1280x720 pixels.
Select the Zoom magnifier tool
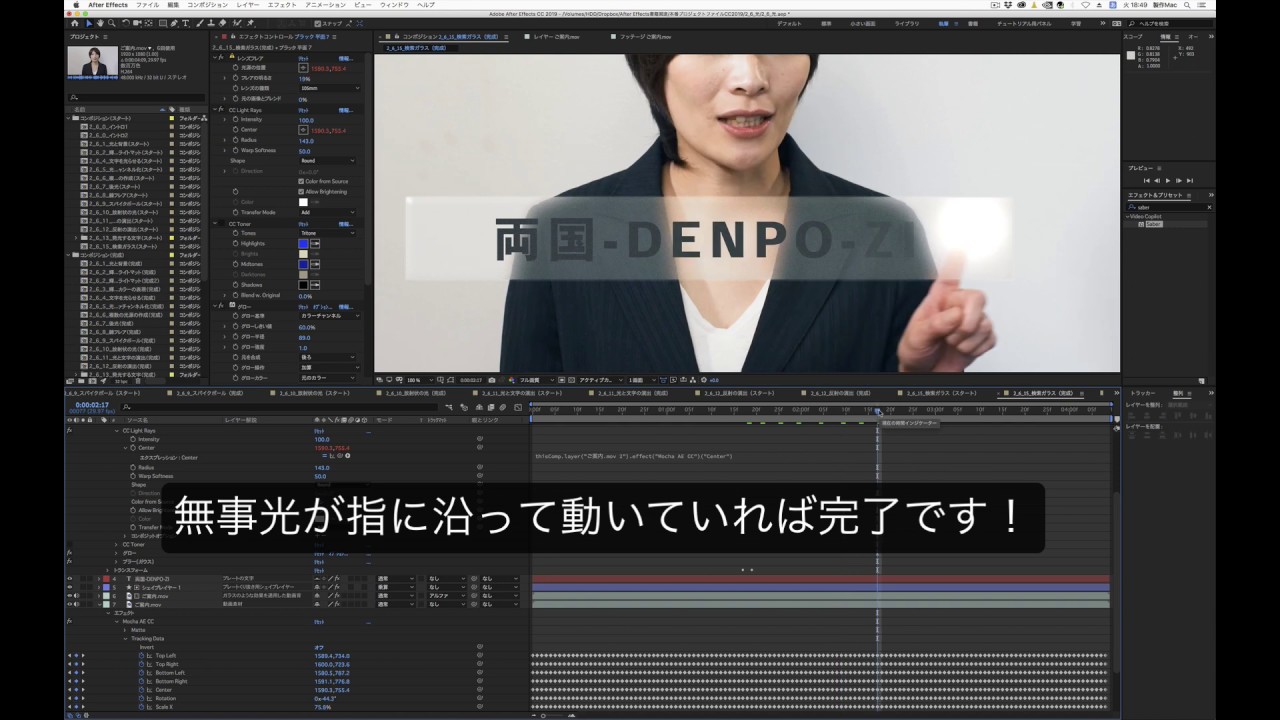(112, 23)
